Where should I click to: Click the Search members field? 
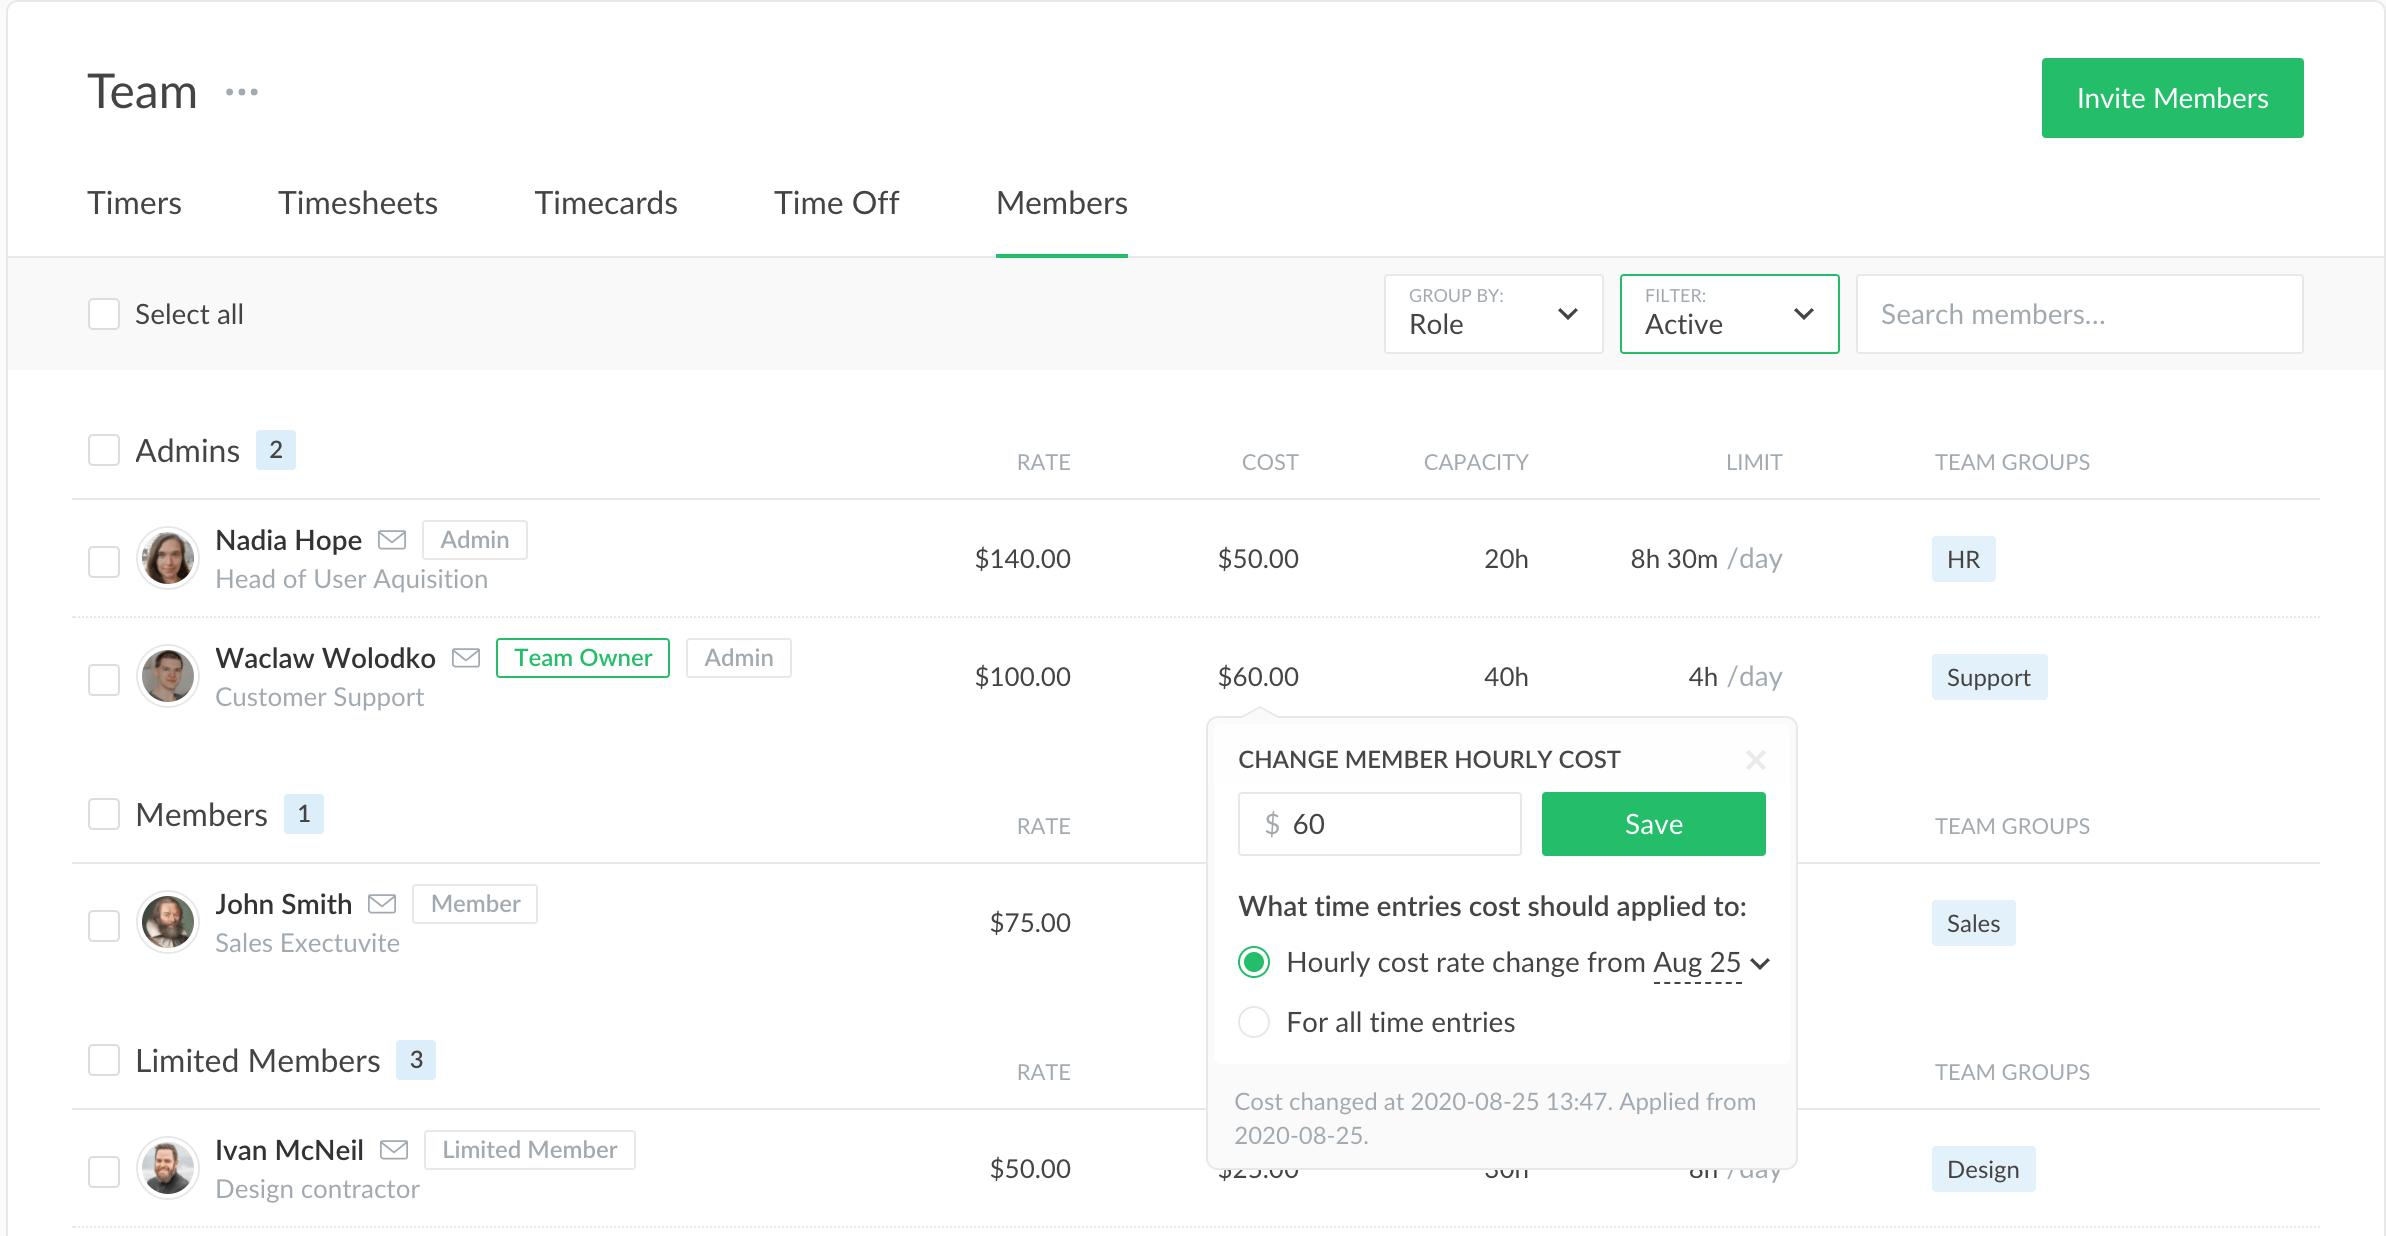2079,314
